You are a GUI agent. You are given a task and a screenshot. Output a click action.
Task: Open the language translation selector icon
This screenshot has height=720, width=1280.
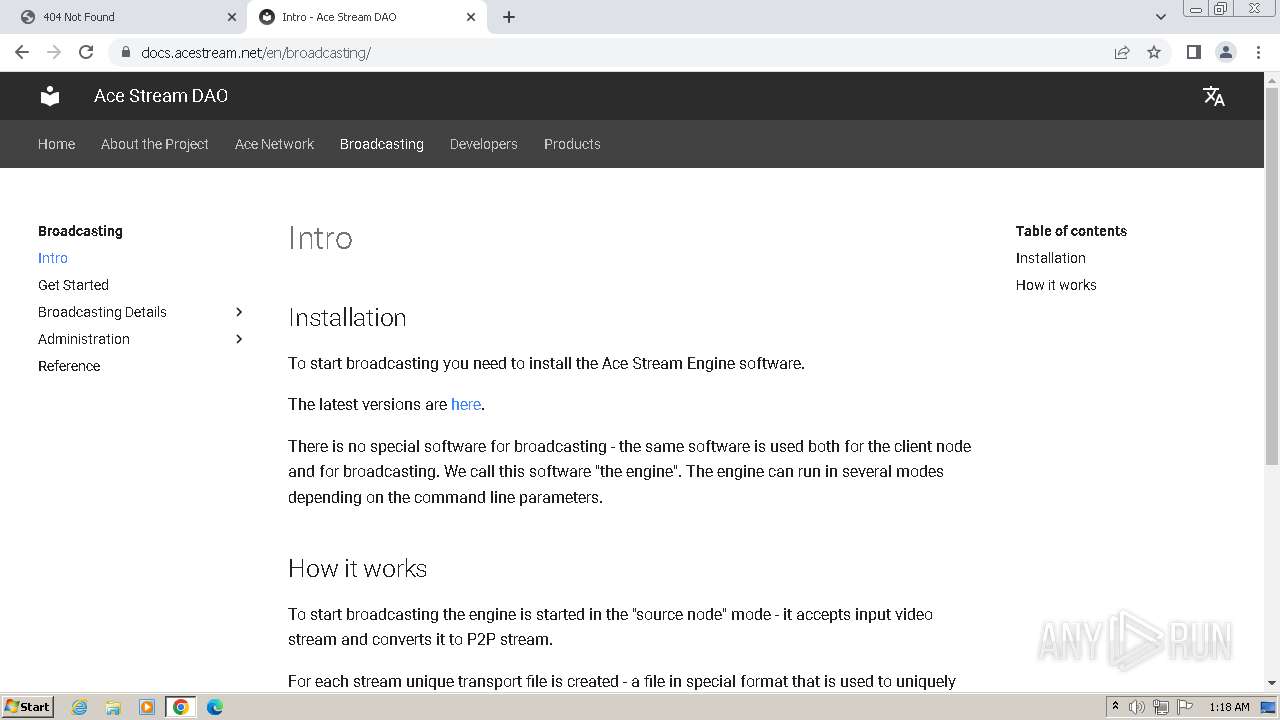click(1214, 96)
